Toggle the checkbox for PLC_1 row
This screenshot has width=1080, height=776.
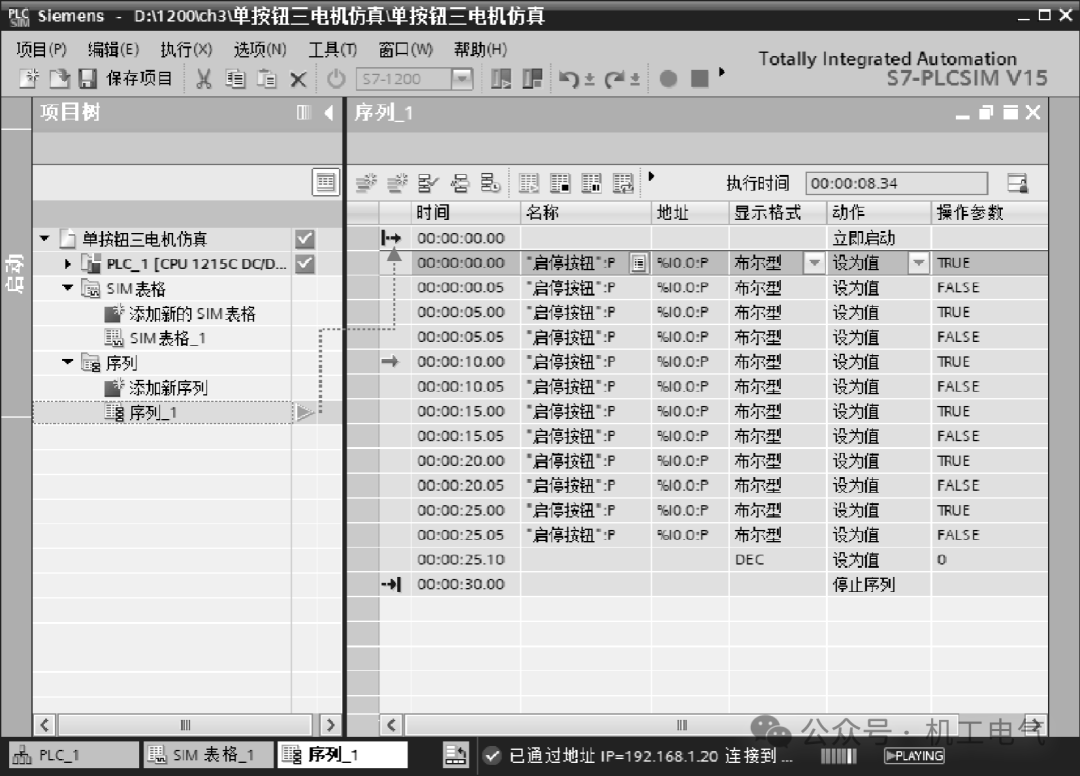pos(304,264)
